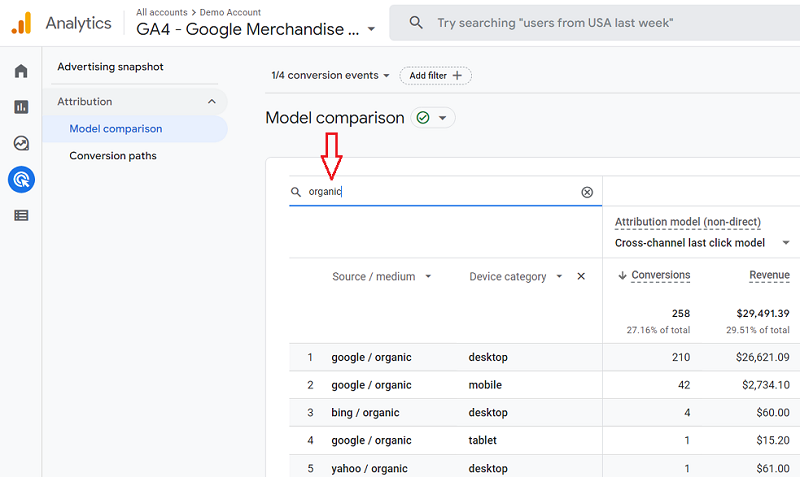This screenshot has width=800, height=477.
Task: Open the Explore icon in sidebar
Action: point(21,143)
